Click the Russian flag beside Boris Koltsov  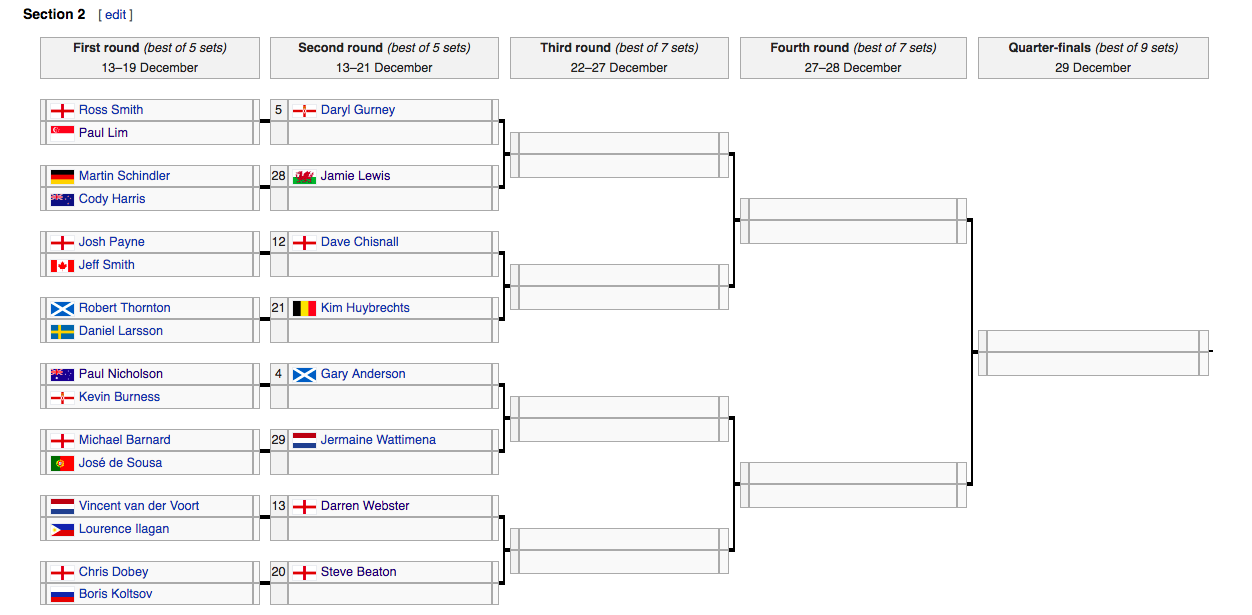point(62,595)
